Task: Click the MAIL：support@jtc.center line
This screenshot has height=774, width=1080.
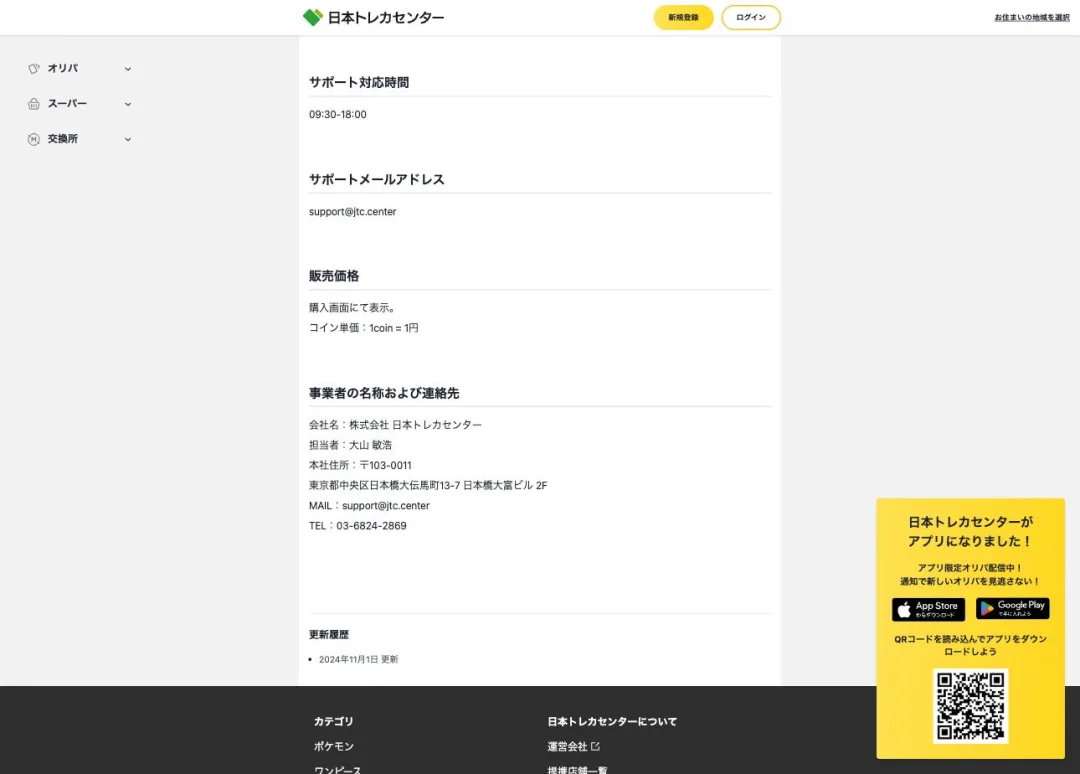Action: pyautogui.click(x=369, y=505)
